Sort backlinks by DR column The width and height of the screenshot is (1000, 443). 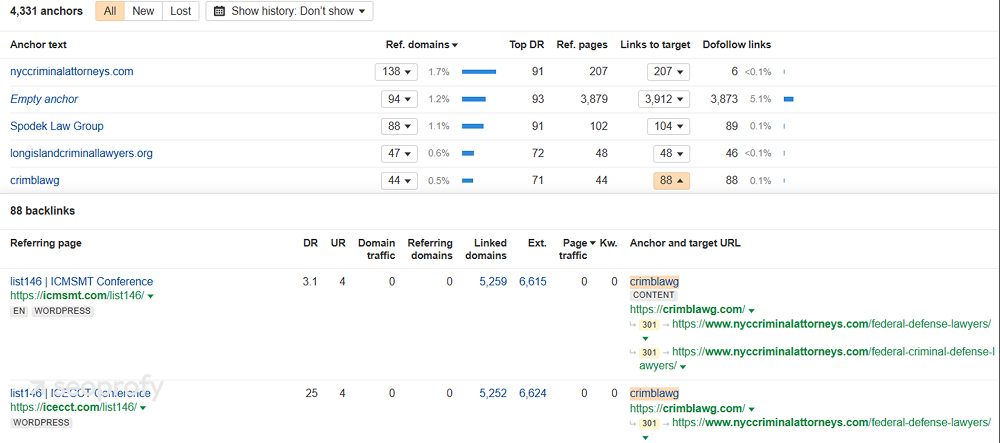click(310, 243)
